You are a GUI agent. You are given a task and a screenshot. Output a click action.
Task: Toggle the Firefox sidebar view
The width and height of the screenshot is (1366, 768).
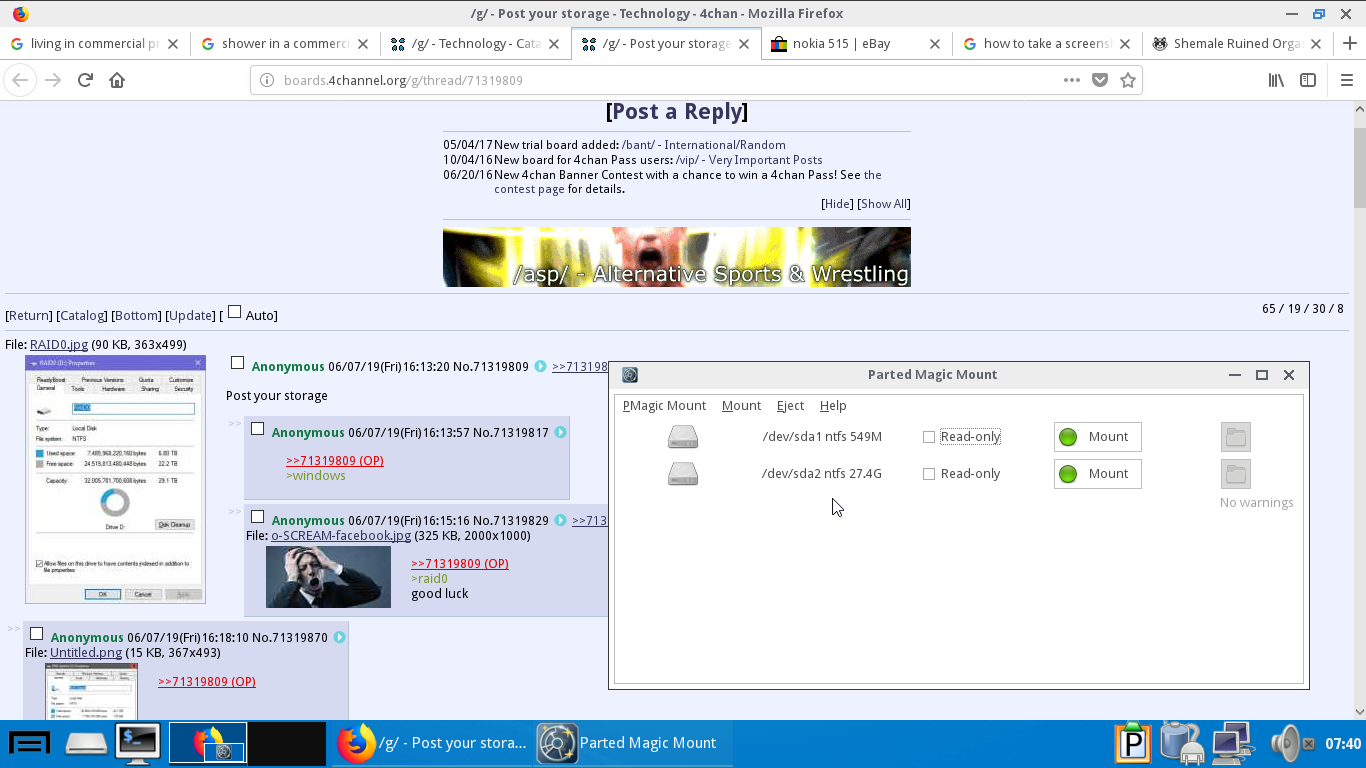1308,80
